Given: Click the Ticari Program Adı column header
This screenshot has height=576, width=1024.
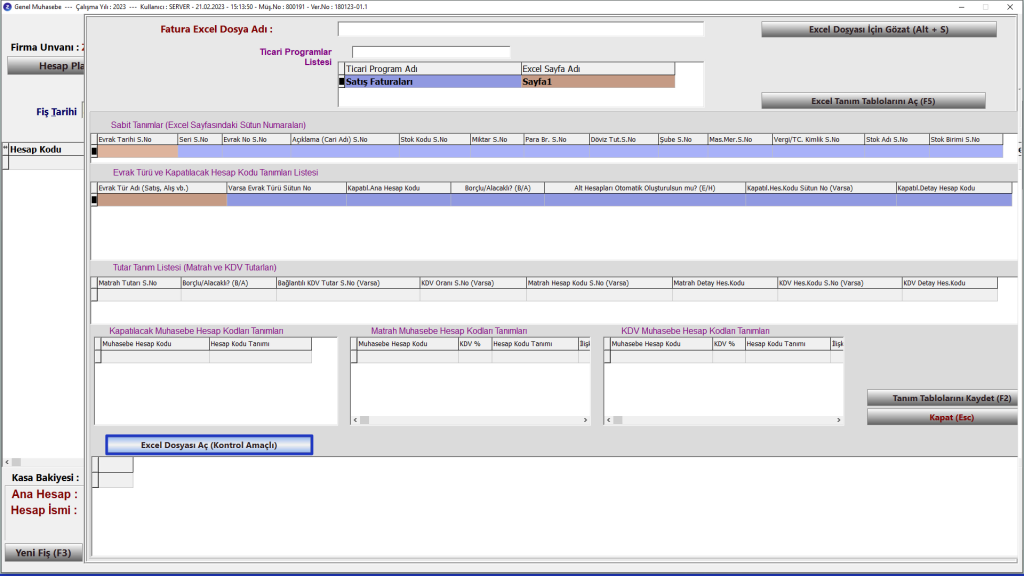Looking at the screenshot, I should point(431,69).
